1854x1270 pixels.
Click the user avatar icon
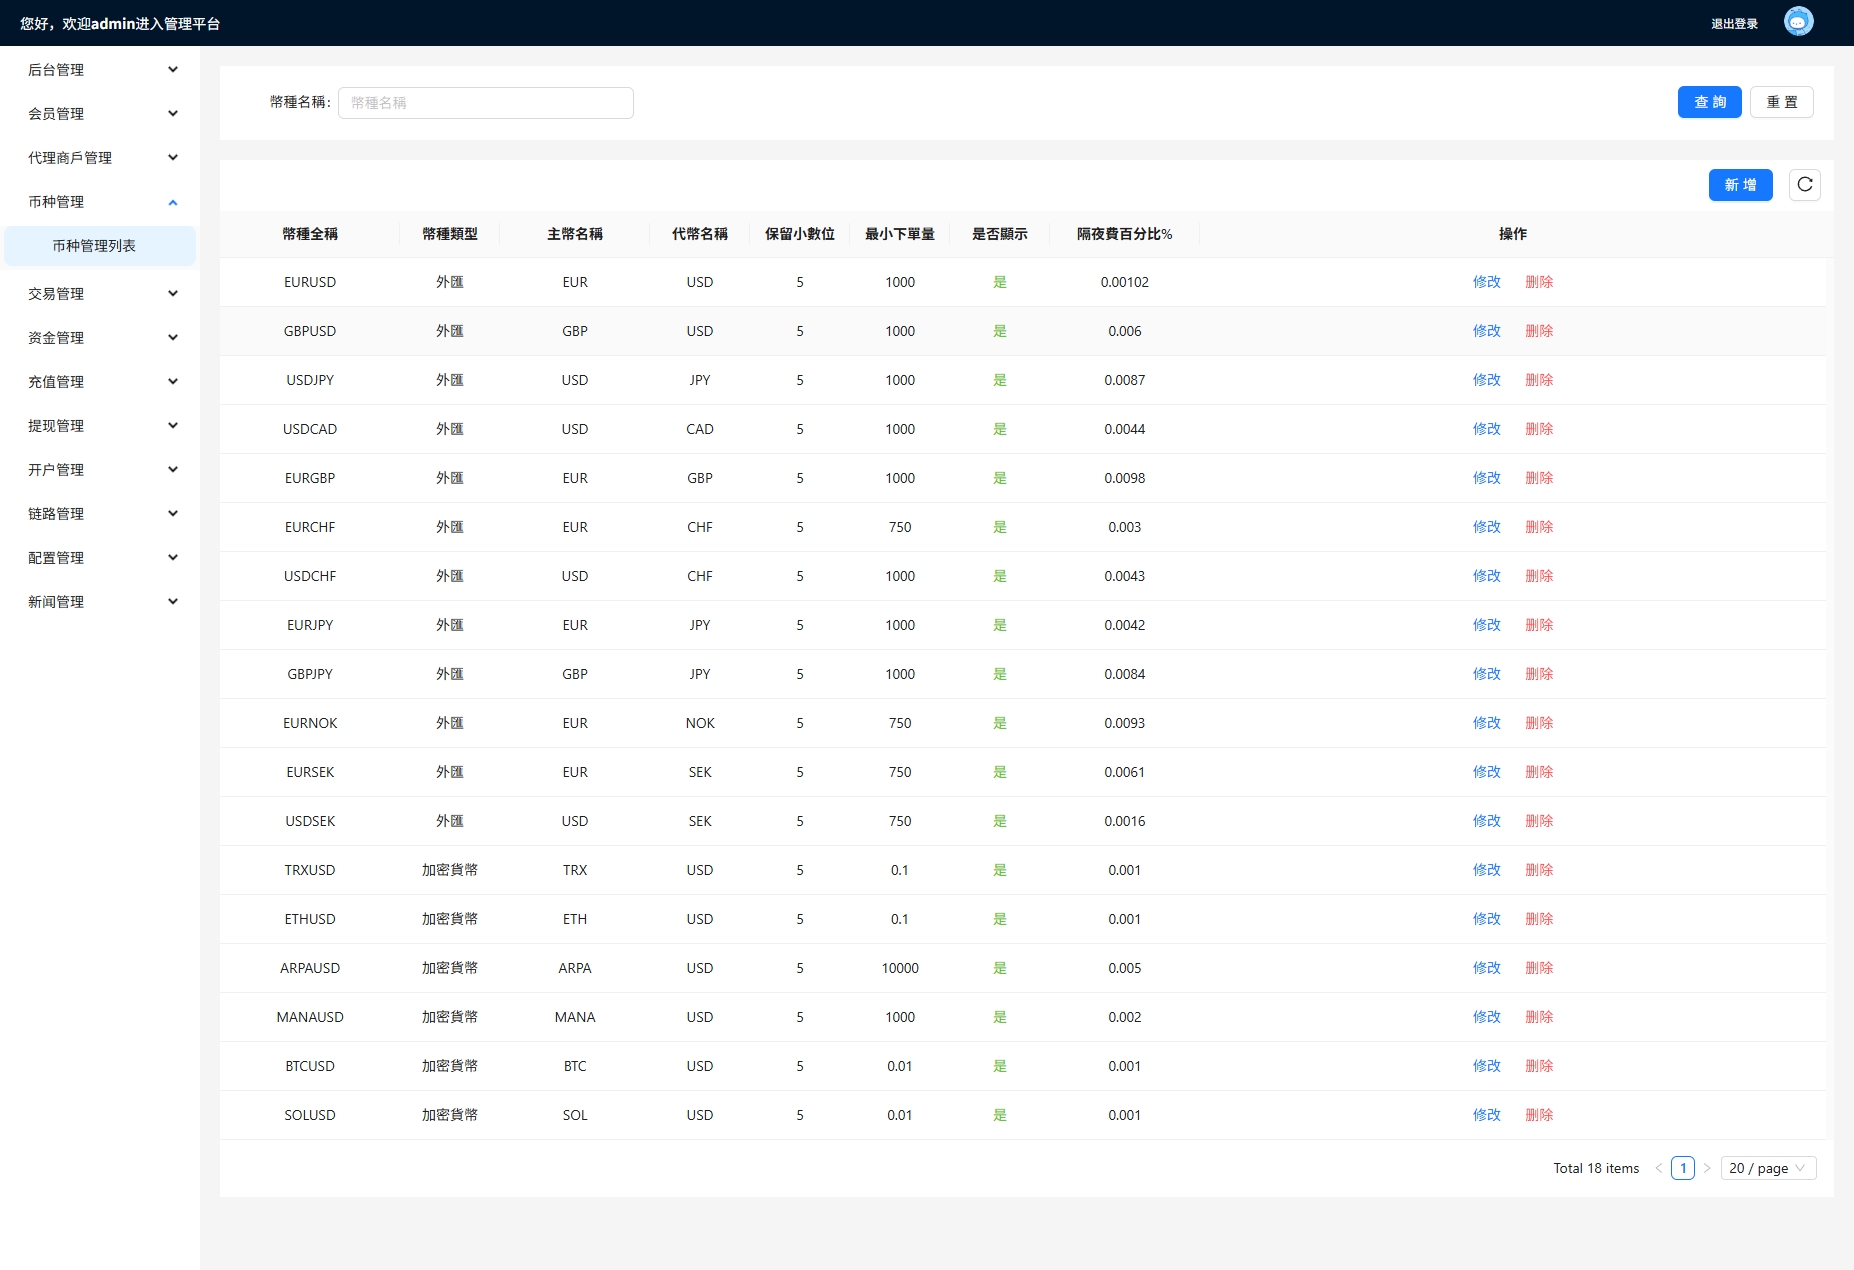(x=1798, y=22)
